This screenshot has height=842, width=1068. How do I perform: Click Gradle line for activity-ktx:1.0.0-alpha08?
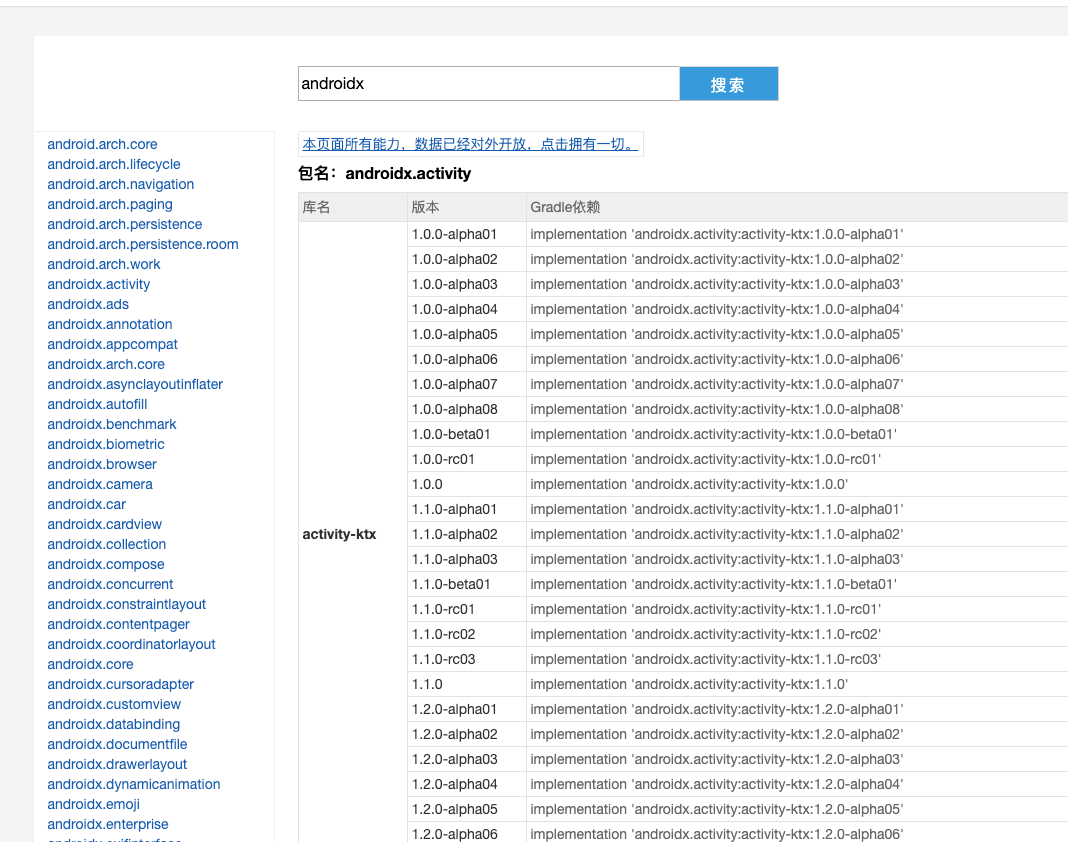tap(717, 409)
